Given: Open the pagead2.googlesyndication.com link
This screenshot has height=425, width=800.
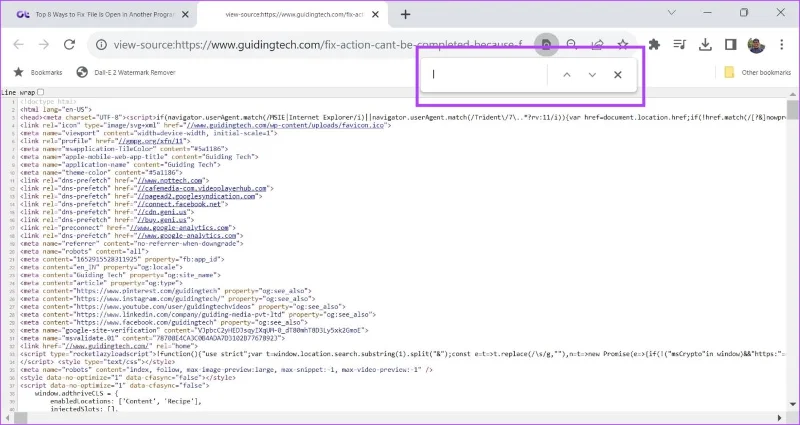Looking at the screenshot, I should point(196,196).
